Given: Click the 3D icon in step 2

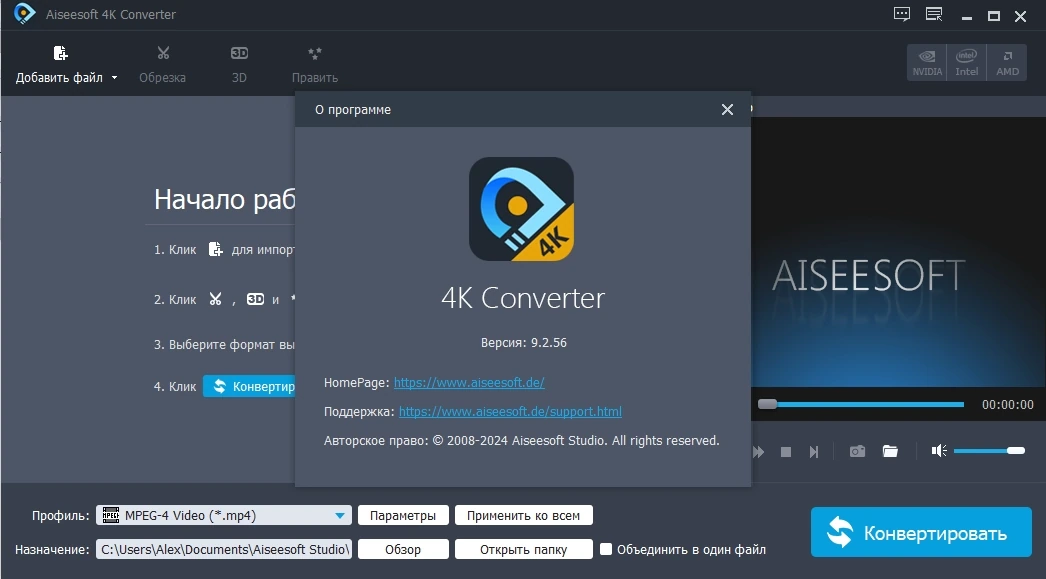Looking at the screenshot, I should click(255, 299).
